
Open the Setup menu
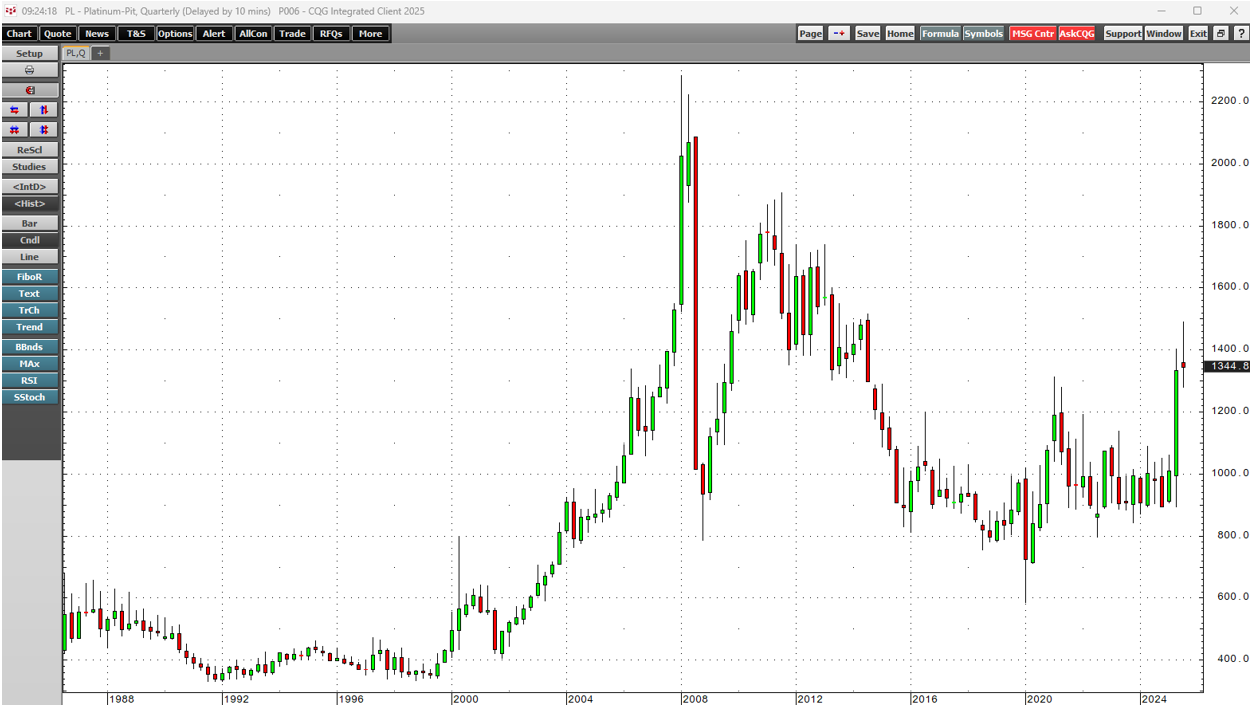coord(29,54)
